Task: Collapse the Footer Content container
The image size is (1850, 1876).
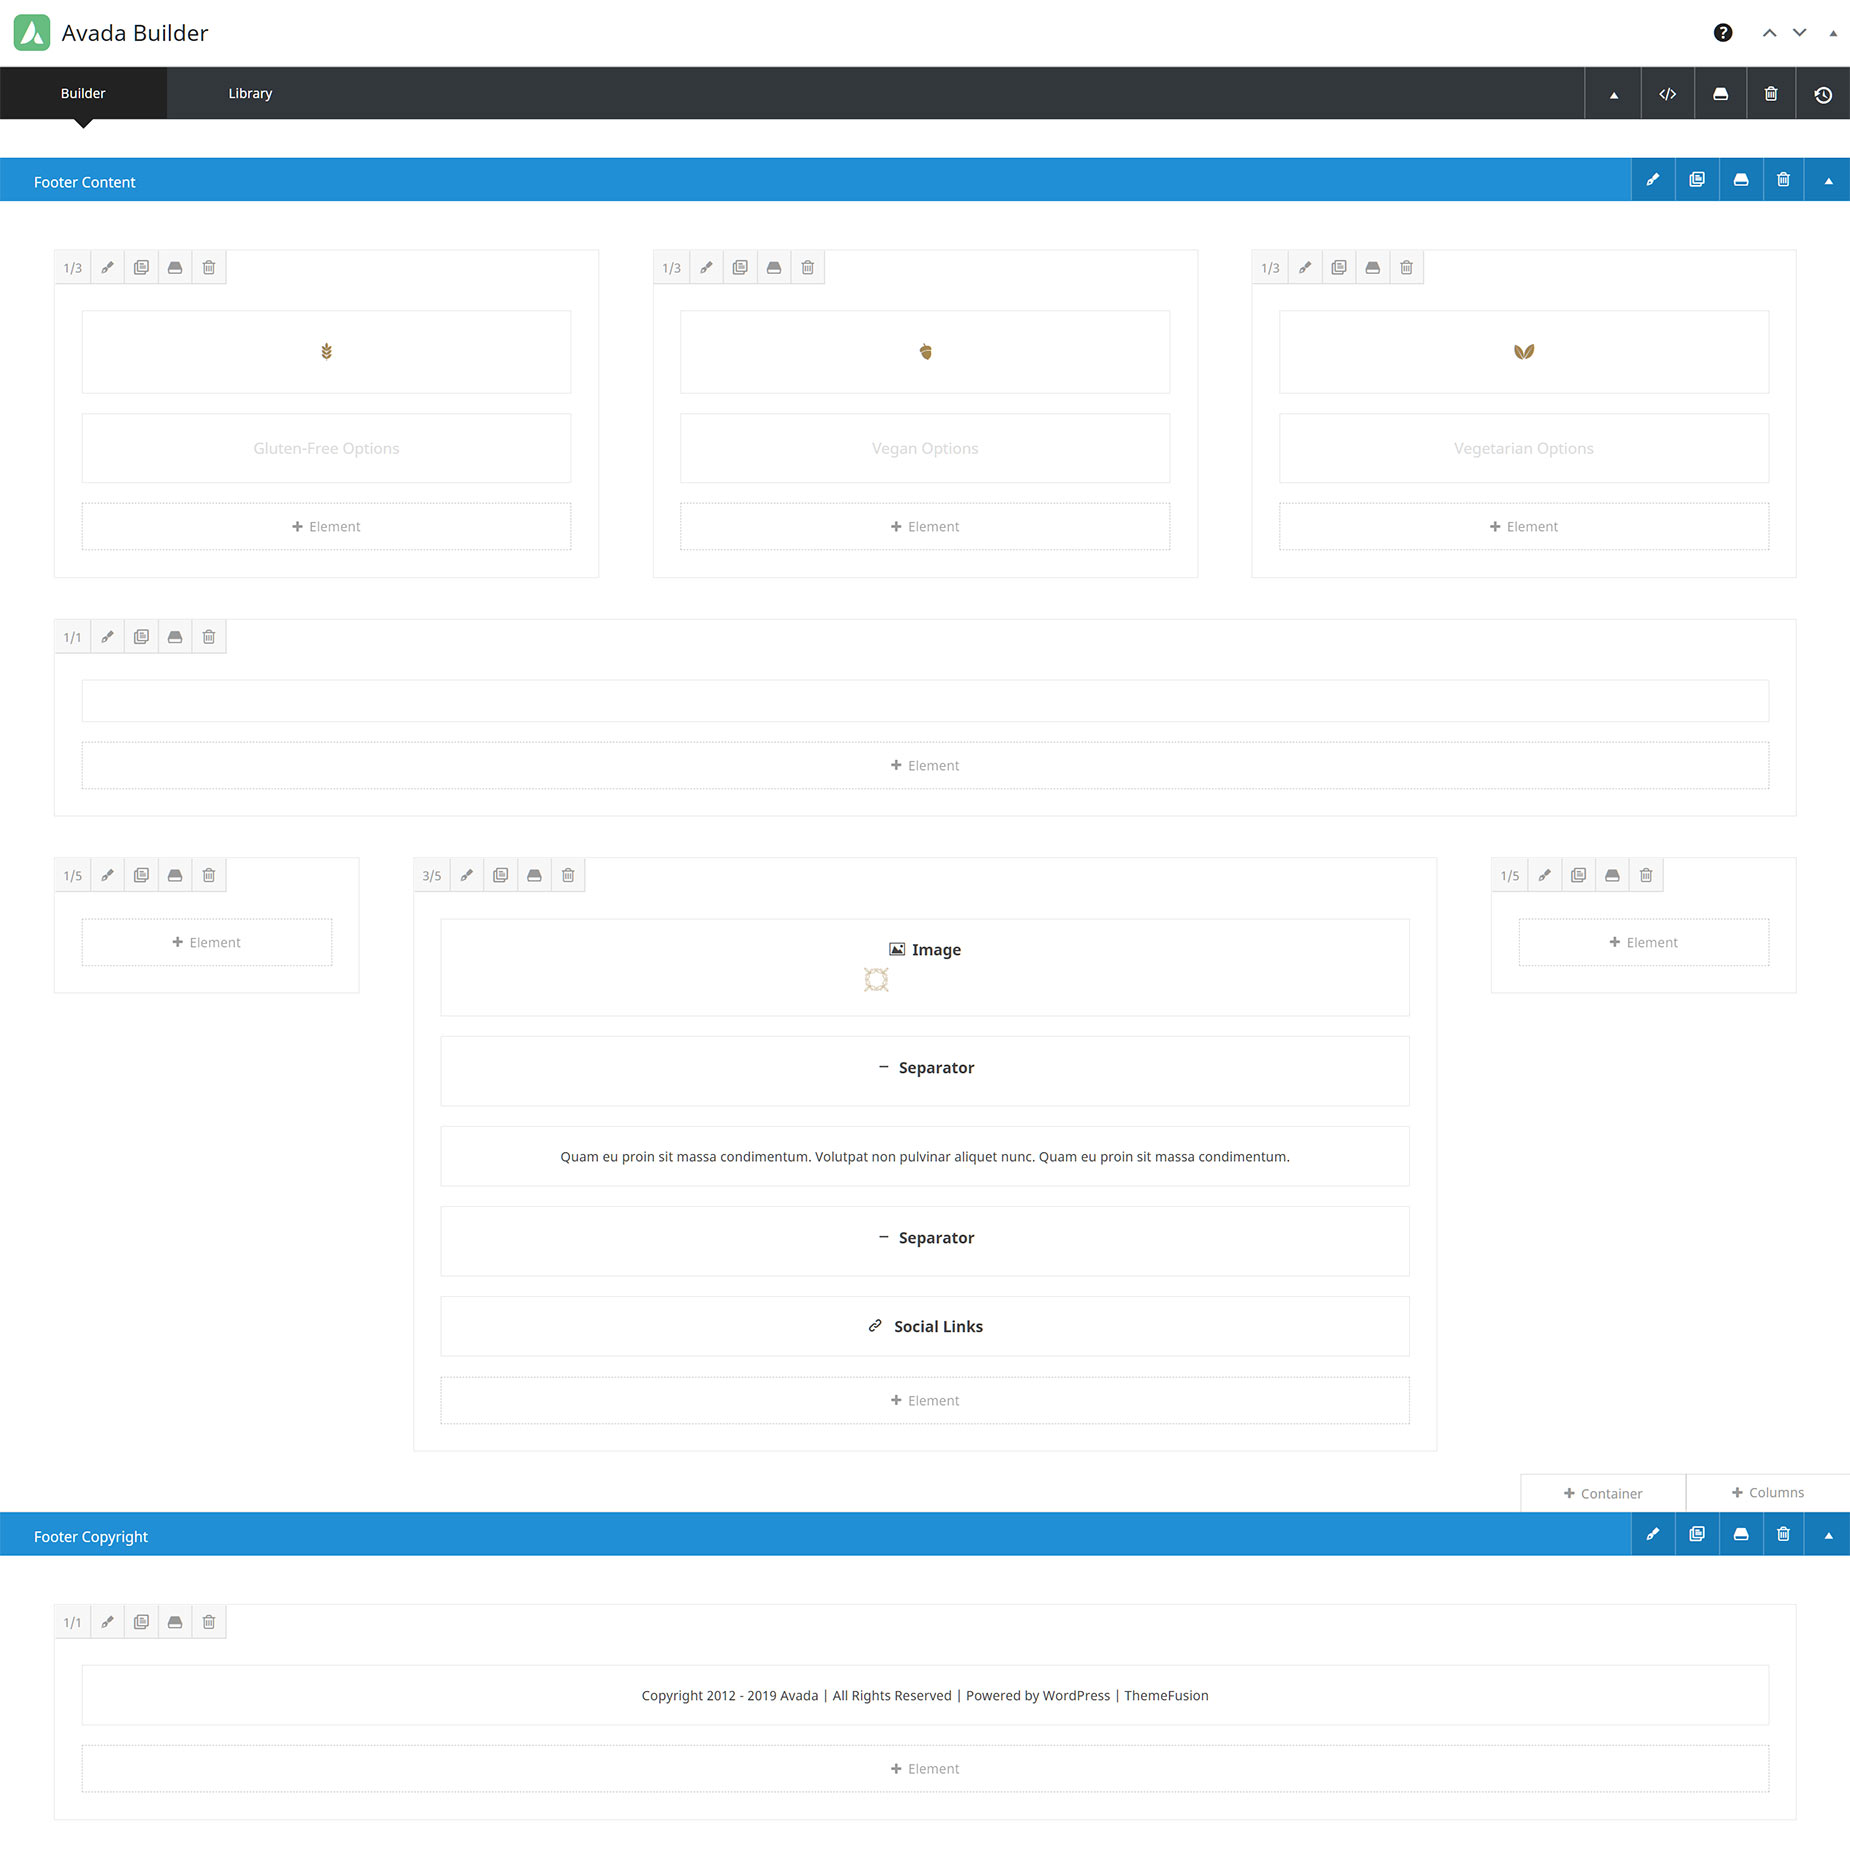Action: point(1828,181)
